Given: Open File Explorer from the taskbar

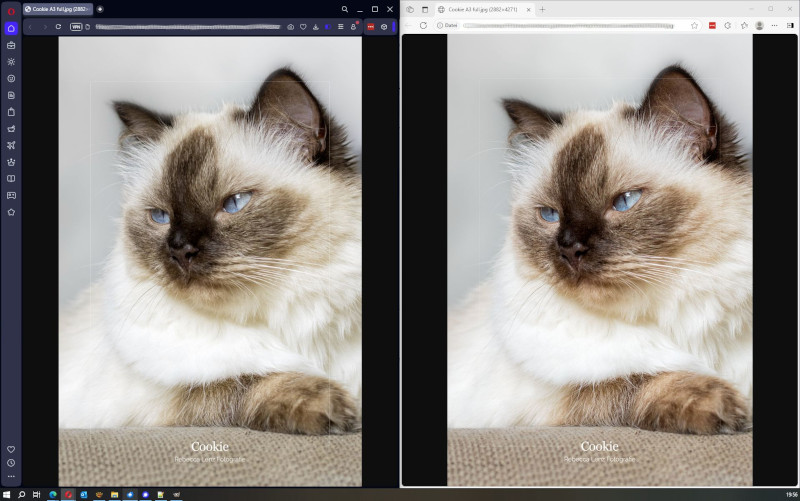Looking at the screenshot, I should click(x=114, y=494).
